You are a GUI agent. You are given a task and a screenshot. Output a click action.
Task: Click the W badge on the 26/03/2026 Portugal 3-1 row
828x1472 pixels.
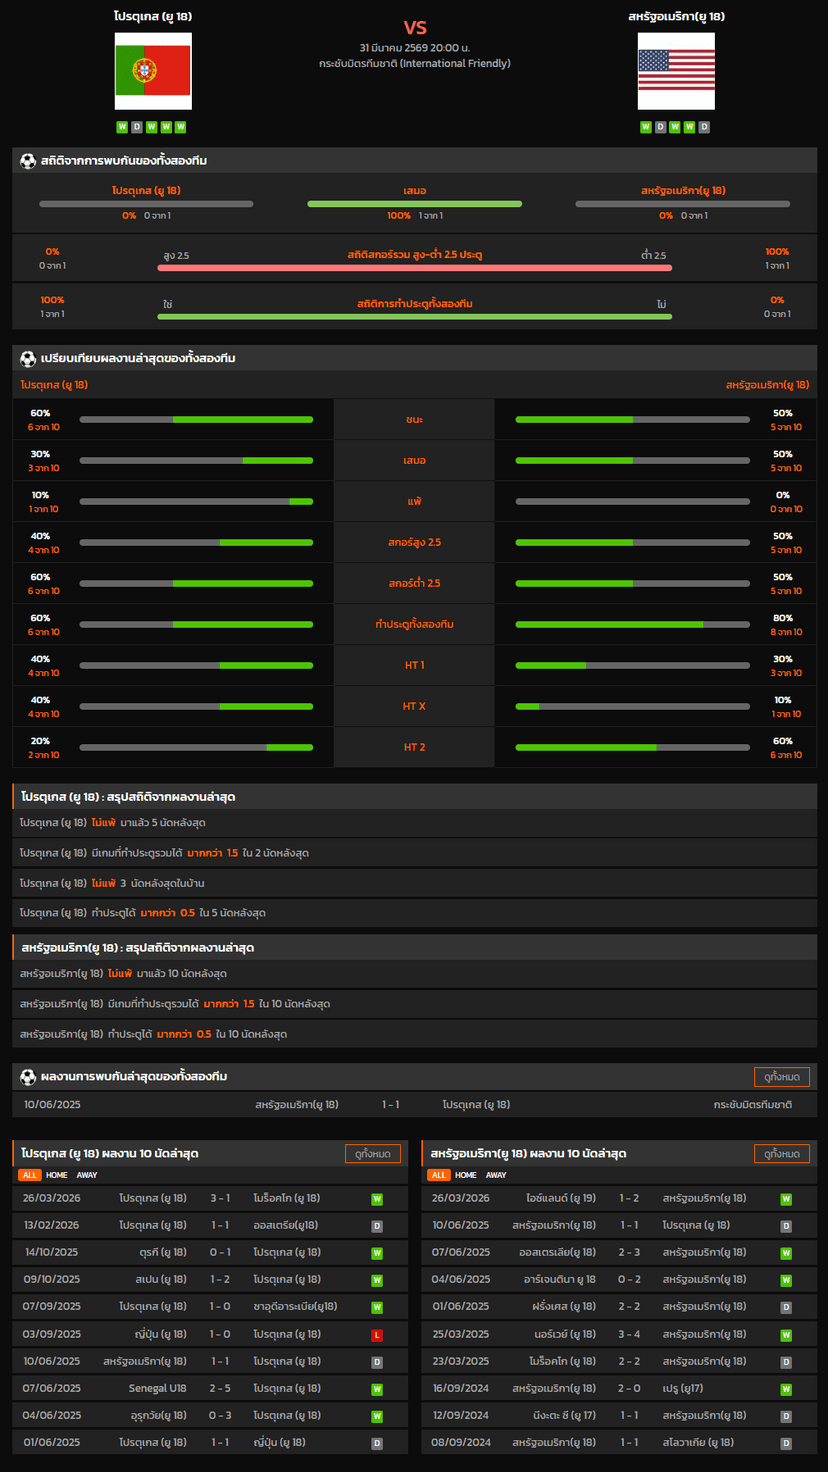tap(377, 1199)
